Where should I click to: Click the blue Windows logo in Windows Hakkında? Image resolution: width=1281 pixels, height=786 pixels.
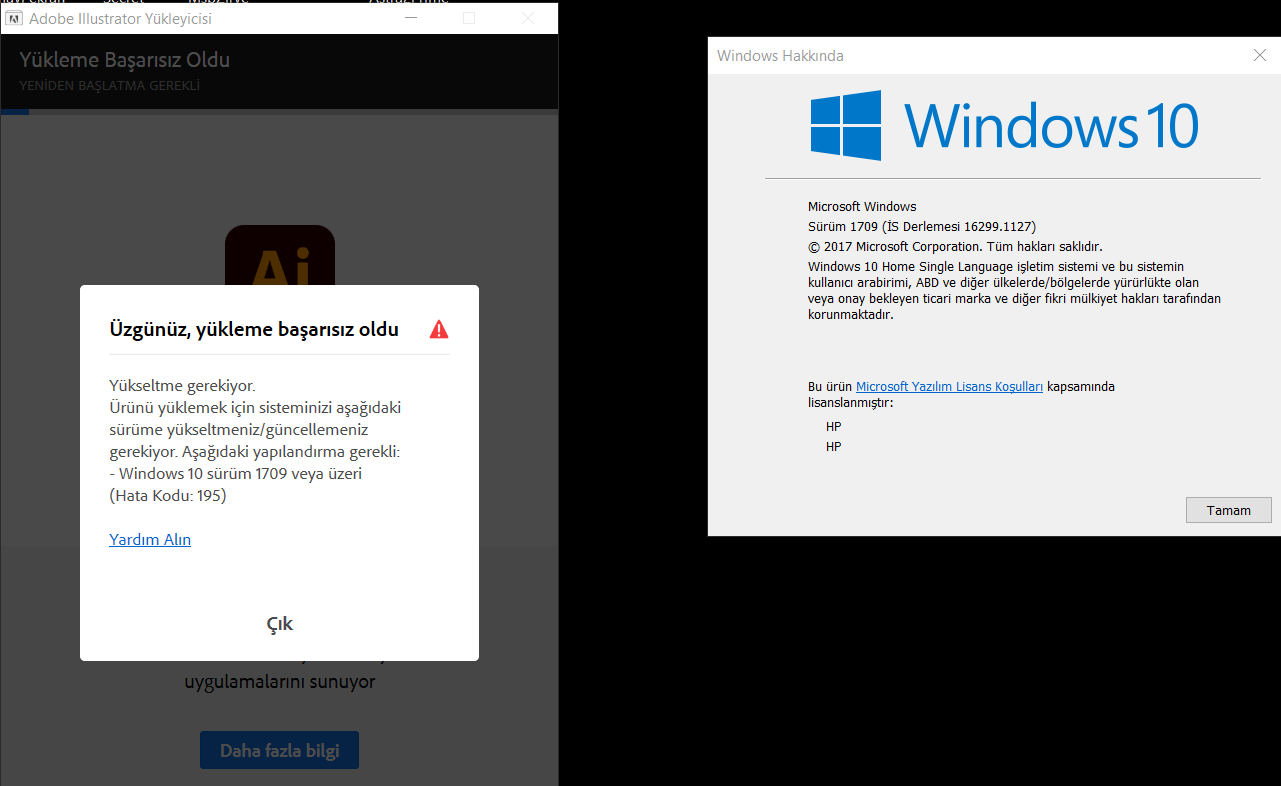pyautogui.click(x=846, y=126)
